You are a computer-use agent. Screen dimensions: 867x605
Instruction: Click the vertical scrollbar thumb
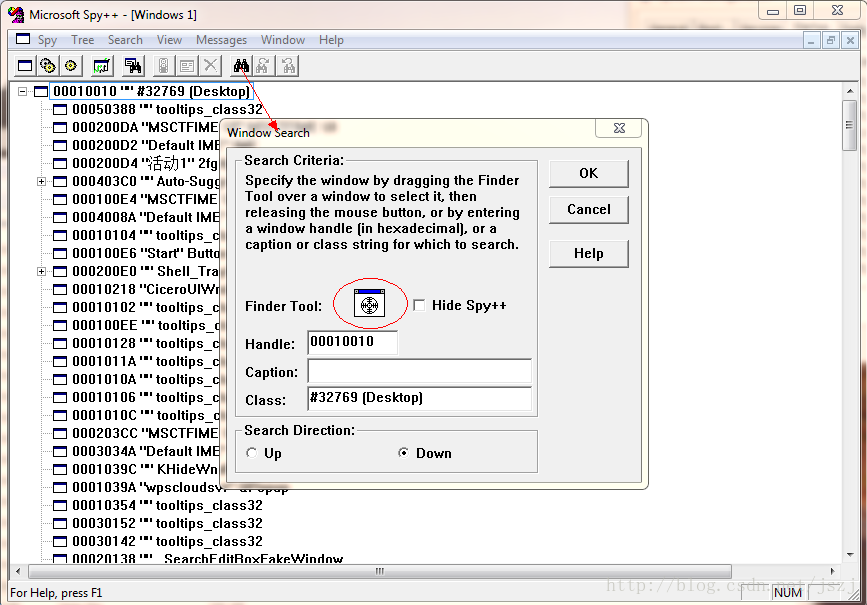click(x=850, y=125)
